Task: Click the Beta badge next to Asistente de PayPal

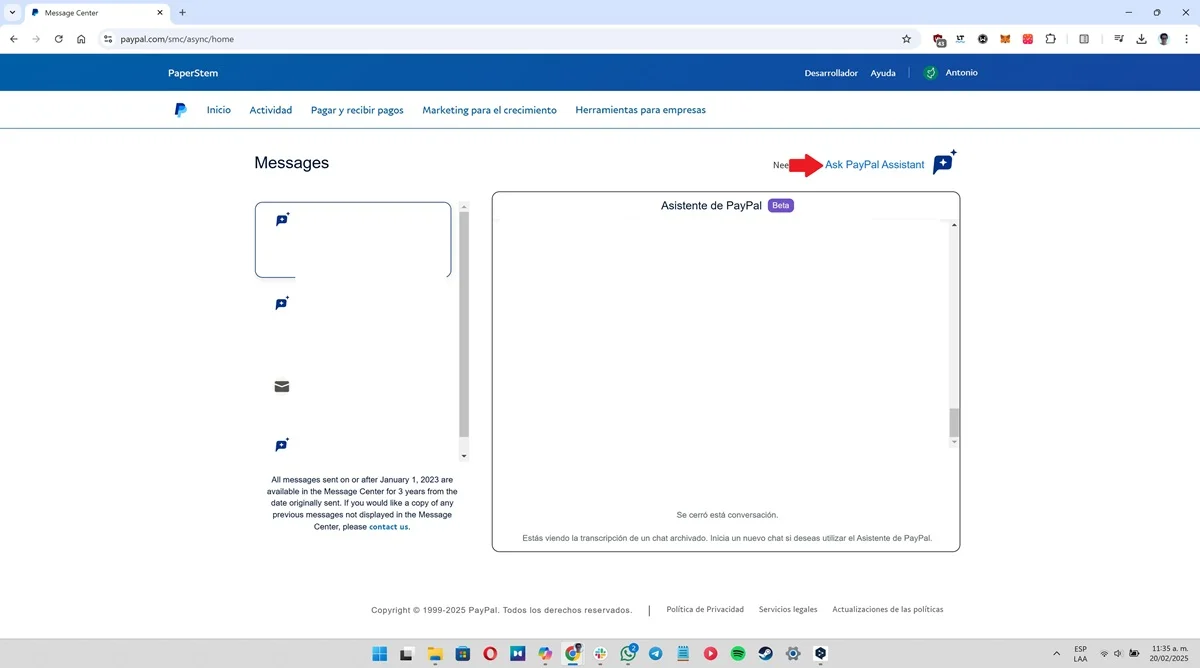Action: click(779, 205)
